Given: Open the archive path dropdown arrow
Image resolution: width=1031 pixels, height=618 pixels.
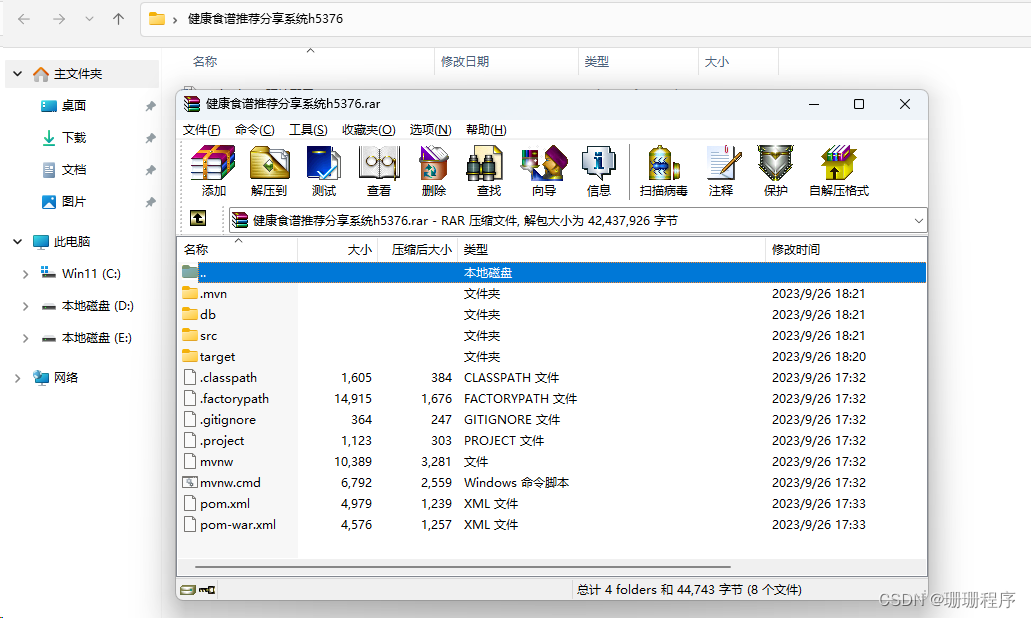Looking at the screenshot, I should point(919,221).
